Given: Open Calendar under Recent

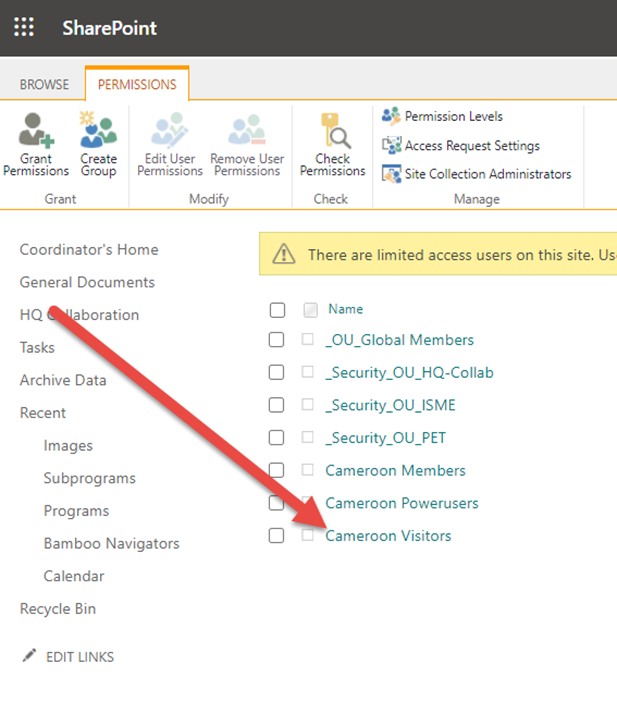Looking at the screenshot, I should coord(74,576).
